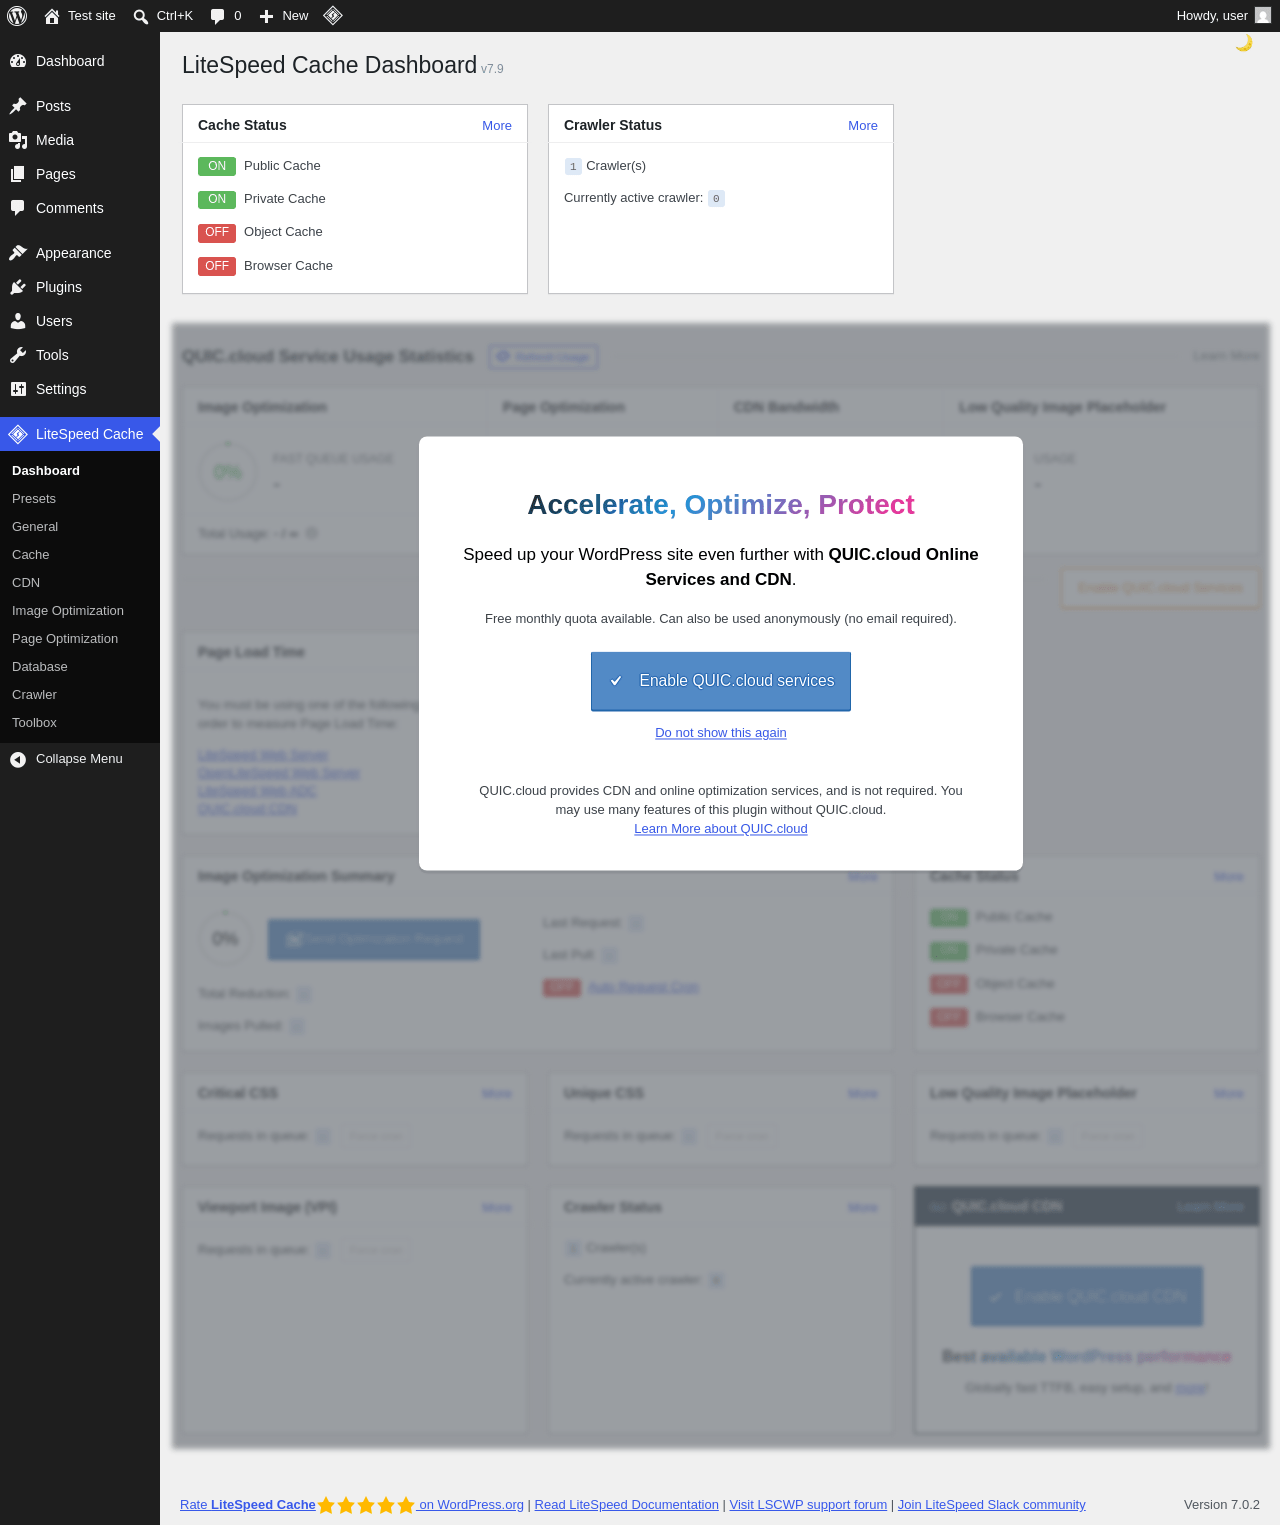
Task: Click Howdy, user account menu
Action: (x=1223, y=16)
